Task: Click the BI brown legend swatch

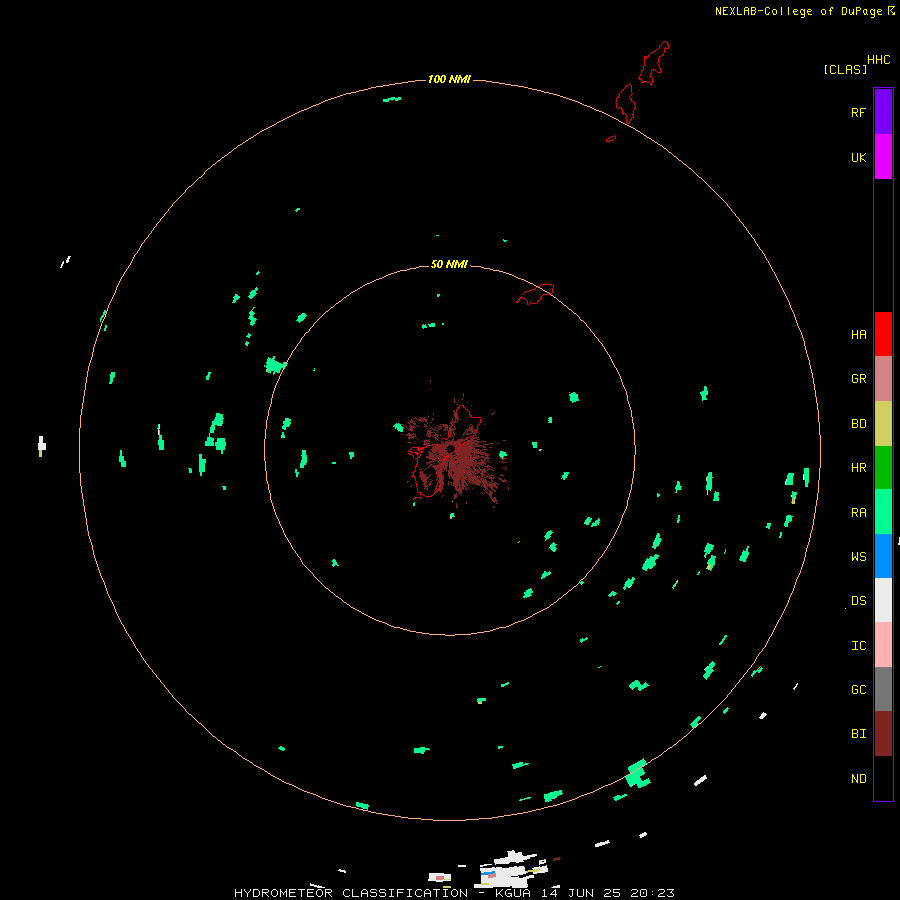Action: click(883, 734)
